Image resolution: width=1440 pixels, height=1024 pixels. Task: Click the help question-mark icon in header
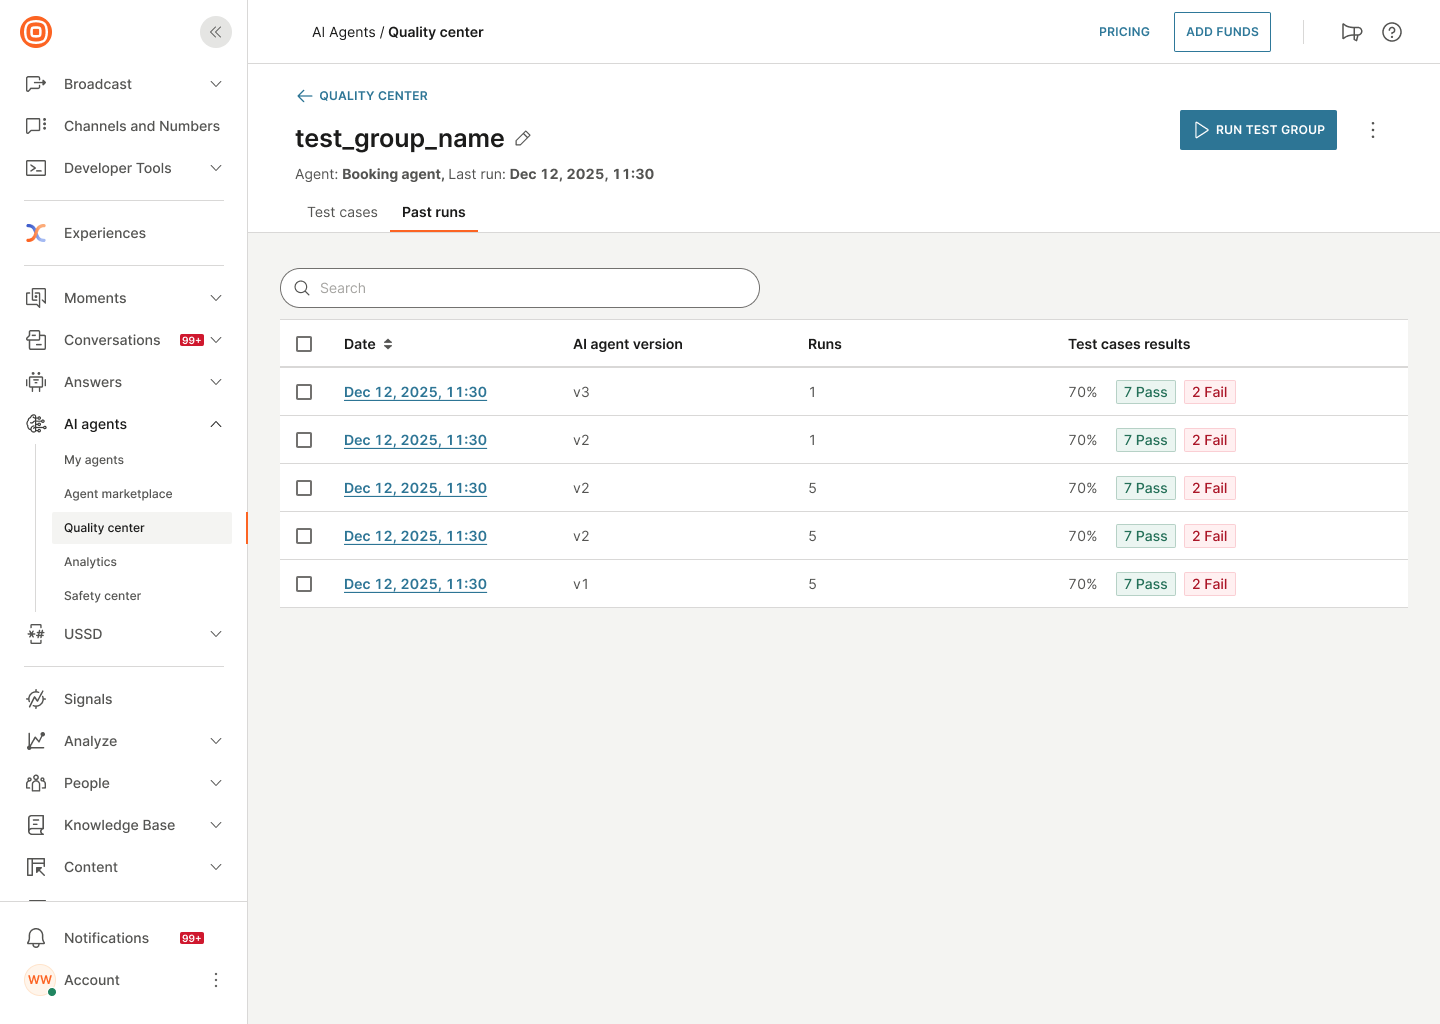point(1391,31)
